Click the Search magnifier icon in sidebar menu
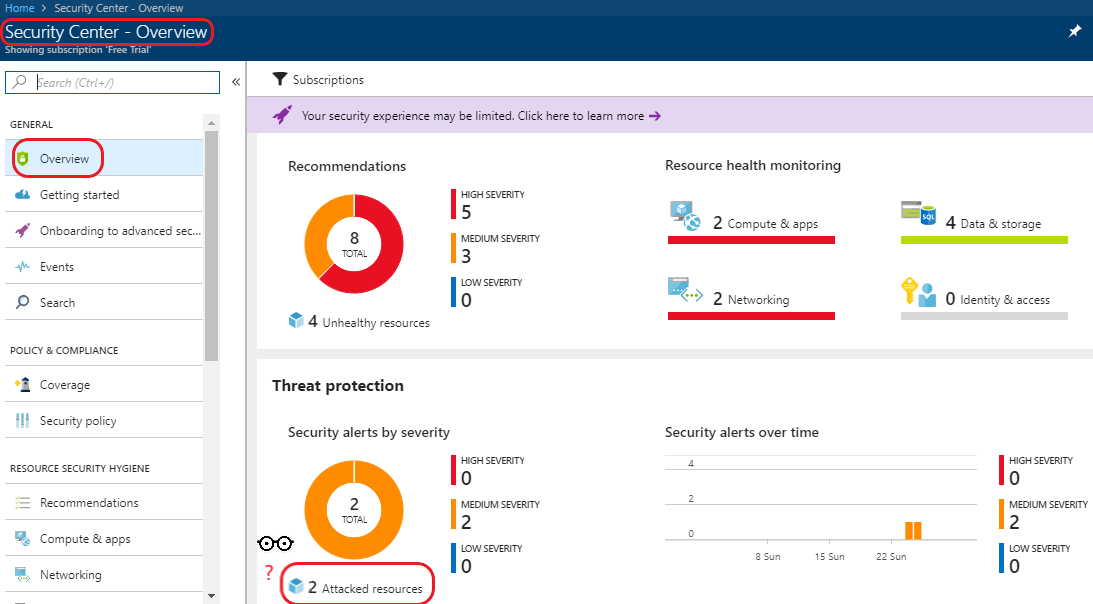 pos(23,302)
